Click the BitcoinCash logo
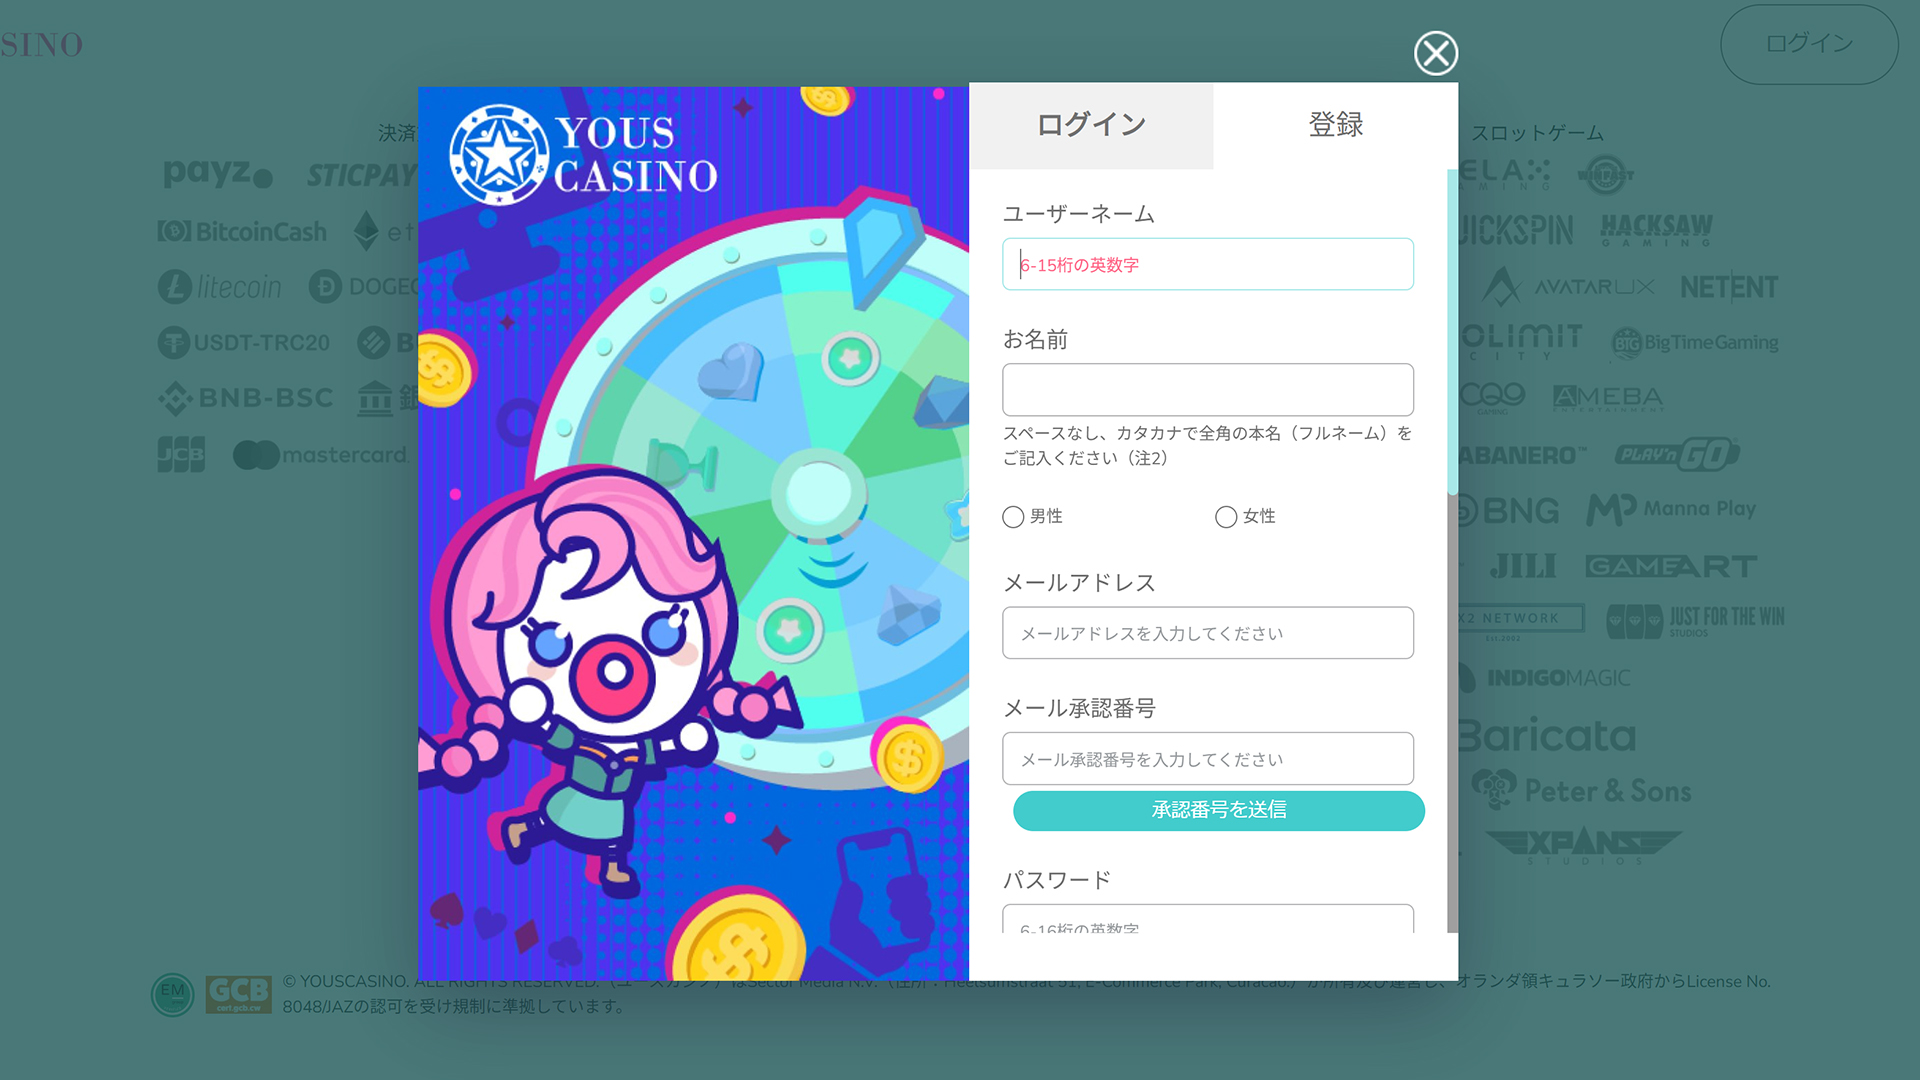This screenshot has height=1080, width=1920. click(242, 231)
